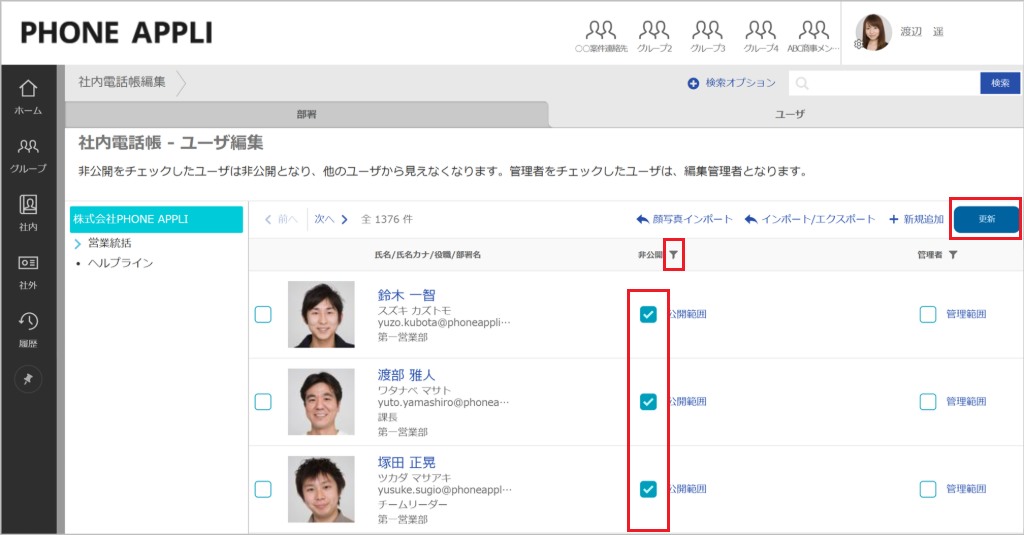Screen dimensions: 1024x535
Task: Click the 更新 update button
Action: 986,219
